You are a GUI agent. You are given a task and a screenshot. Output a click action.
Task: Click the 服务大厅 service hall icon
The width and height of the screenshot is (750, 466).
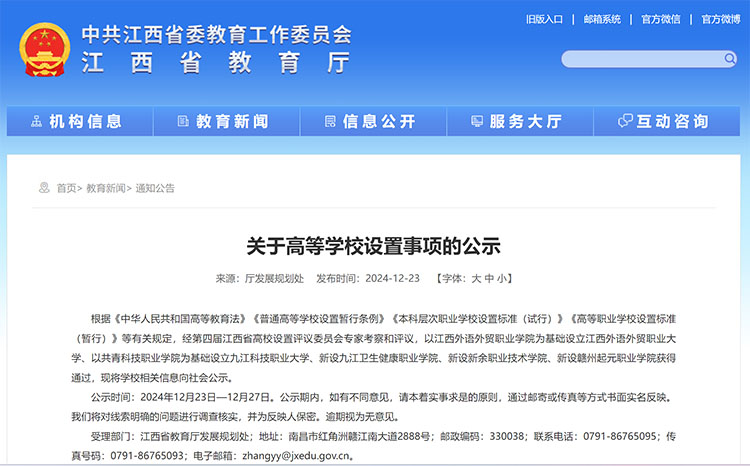(x=474, y=121)
